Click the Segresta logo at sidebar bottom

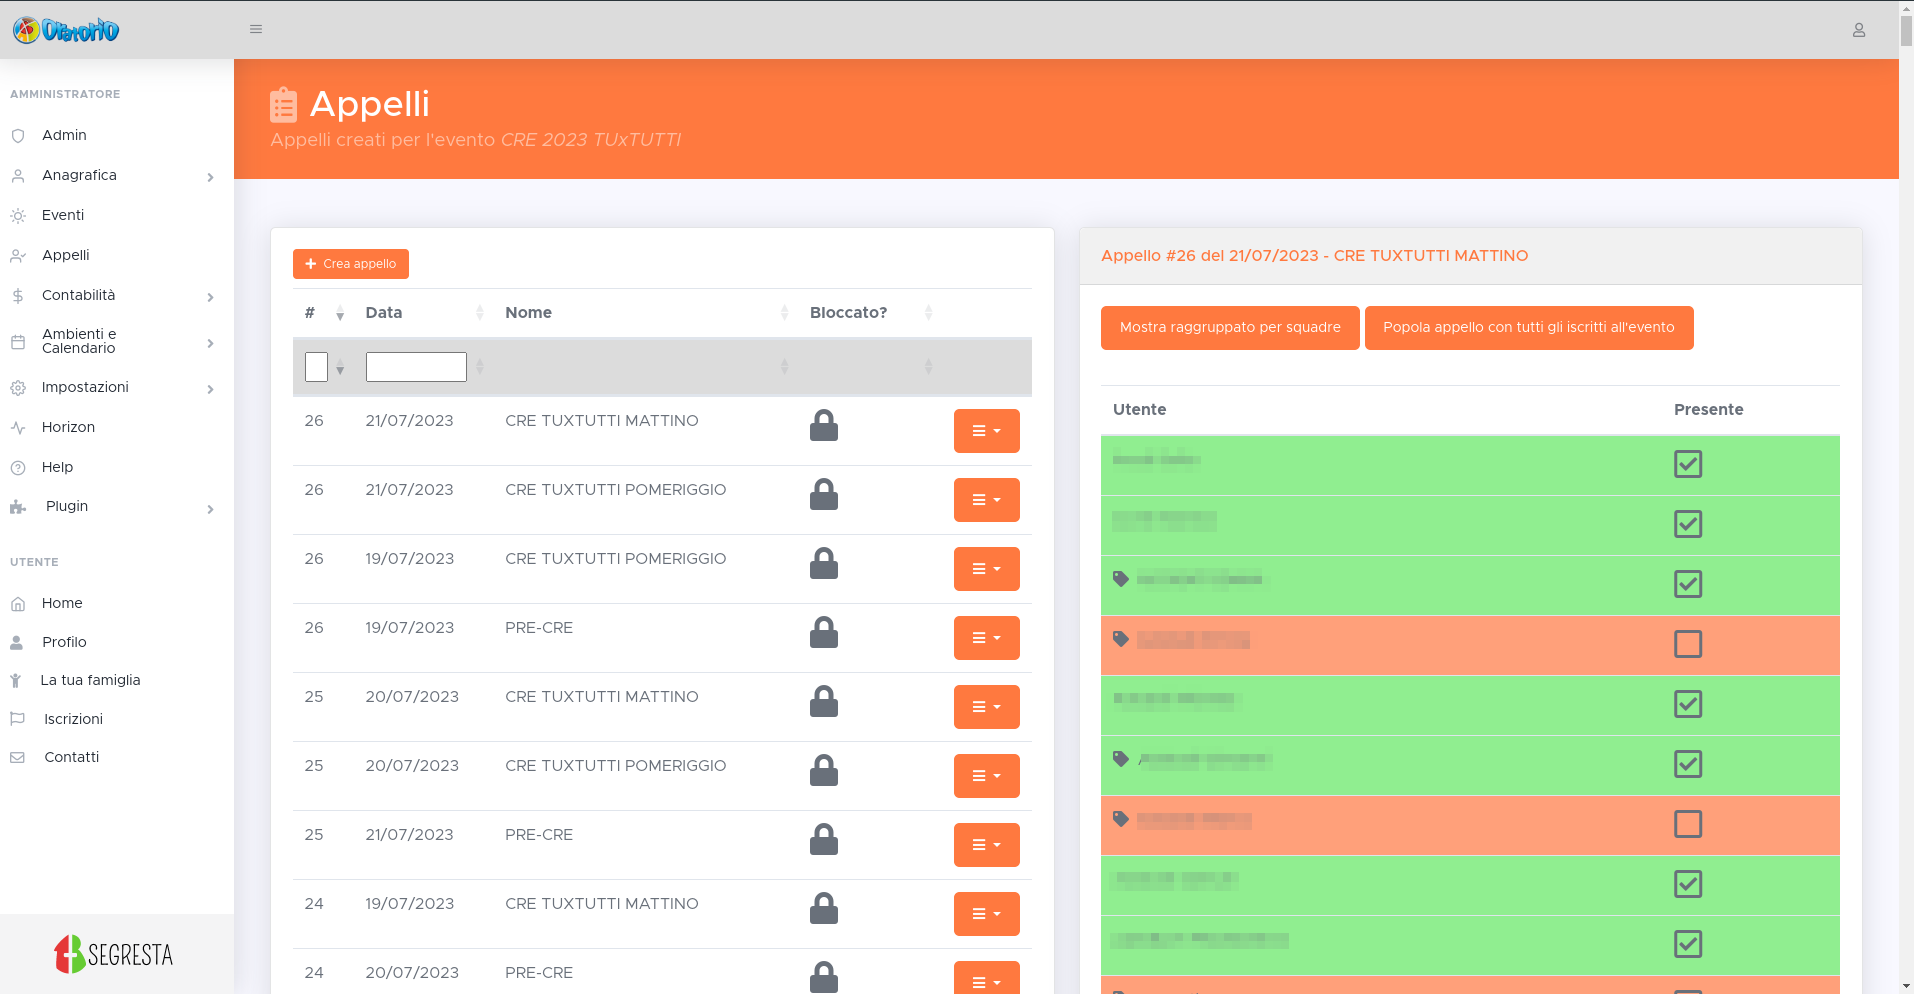[114, 954]
